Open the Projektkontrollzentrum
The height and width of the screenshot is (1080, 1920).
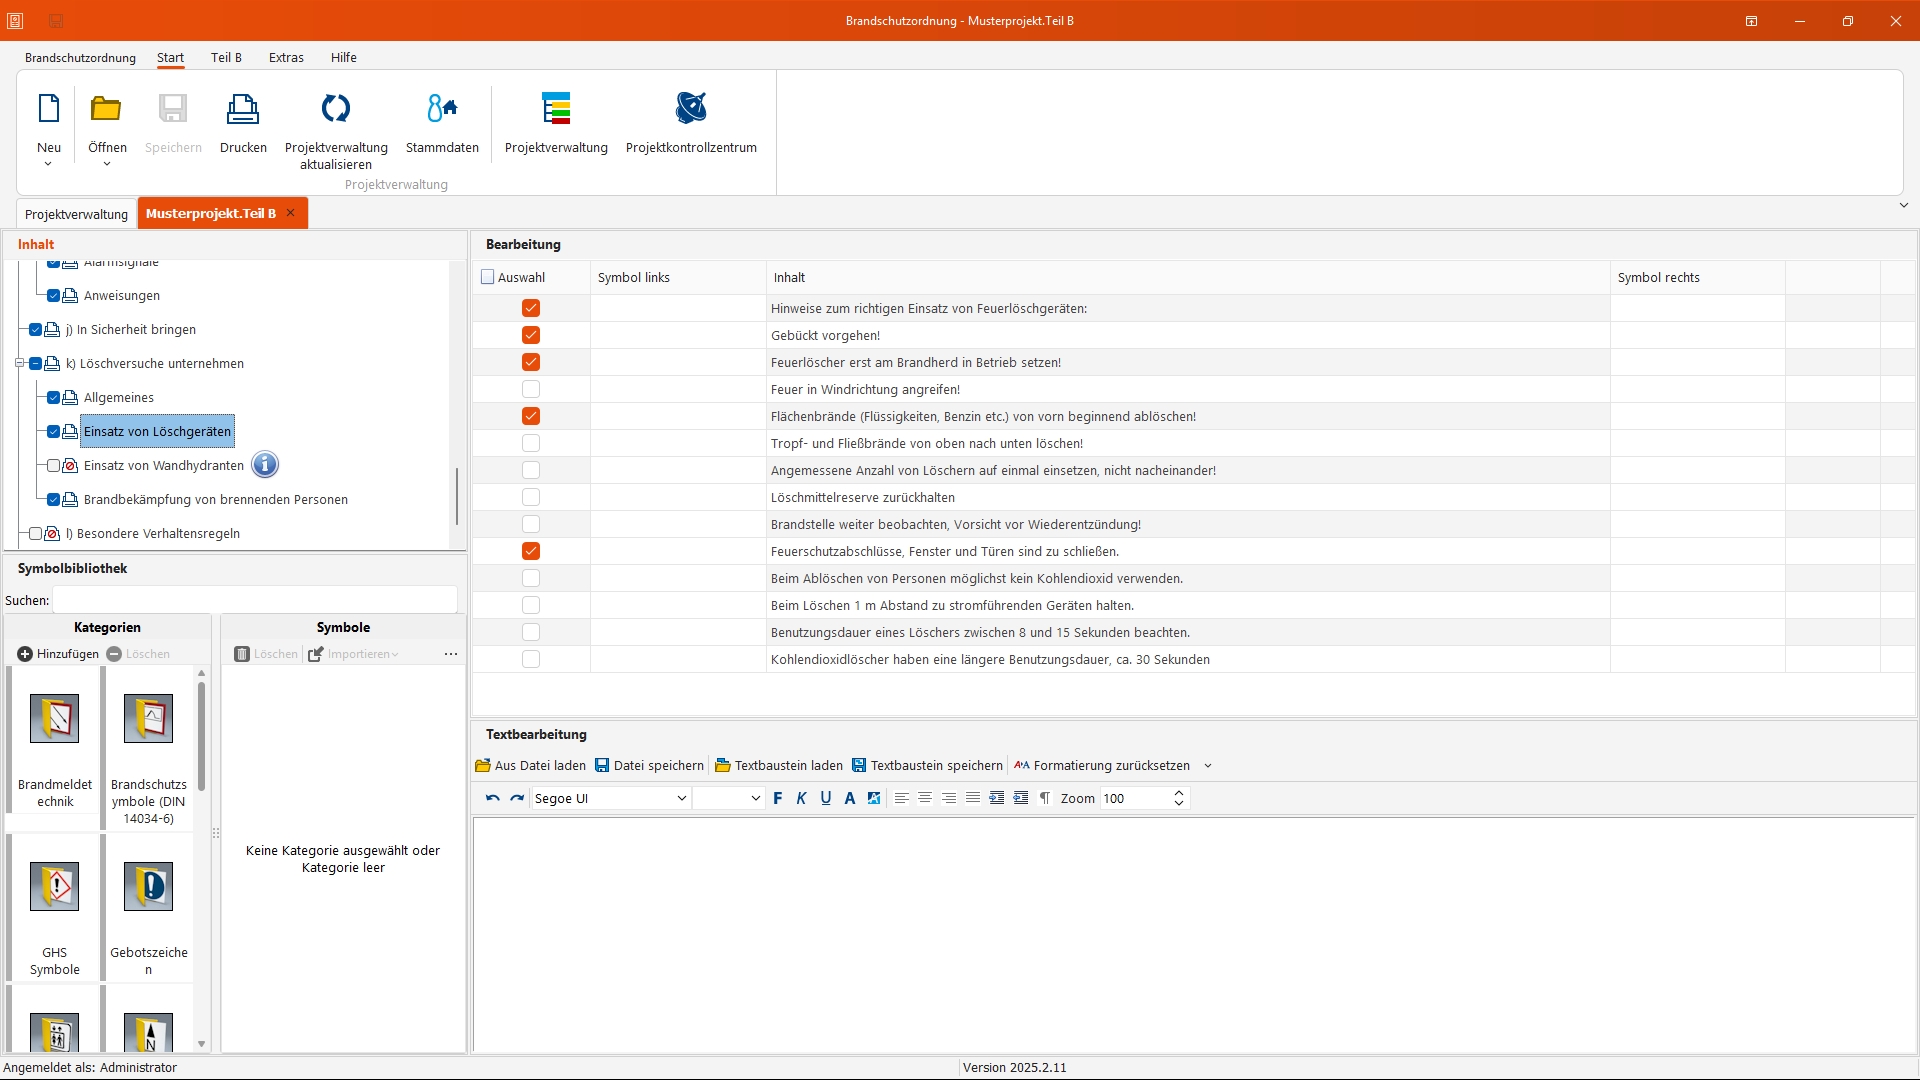(x=691, y=108)
